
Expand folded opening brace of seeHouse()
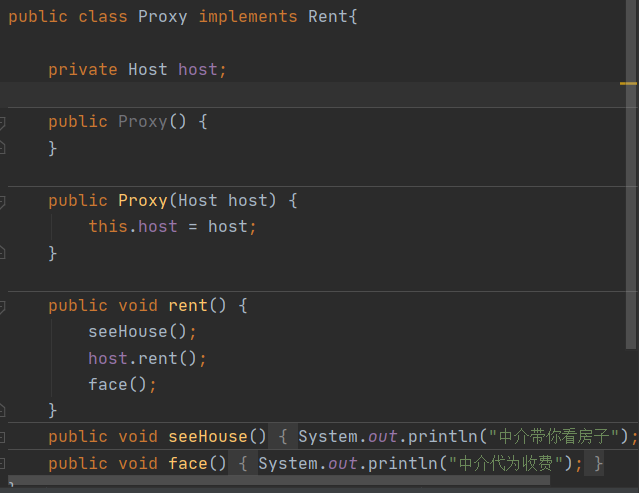283,437
